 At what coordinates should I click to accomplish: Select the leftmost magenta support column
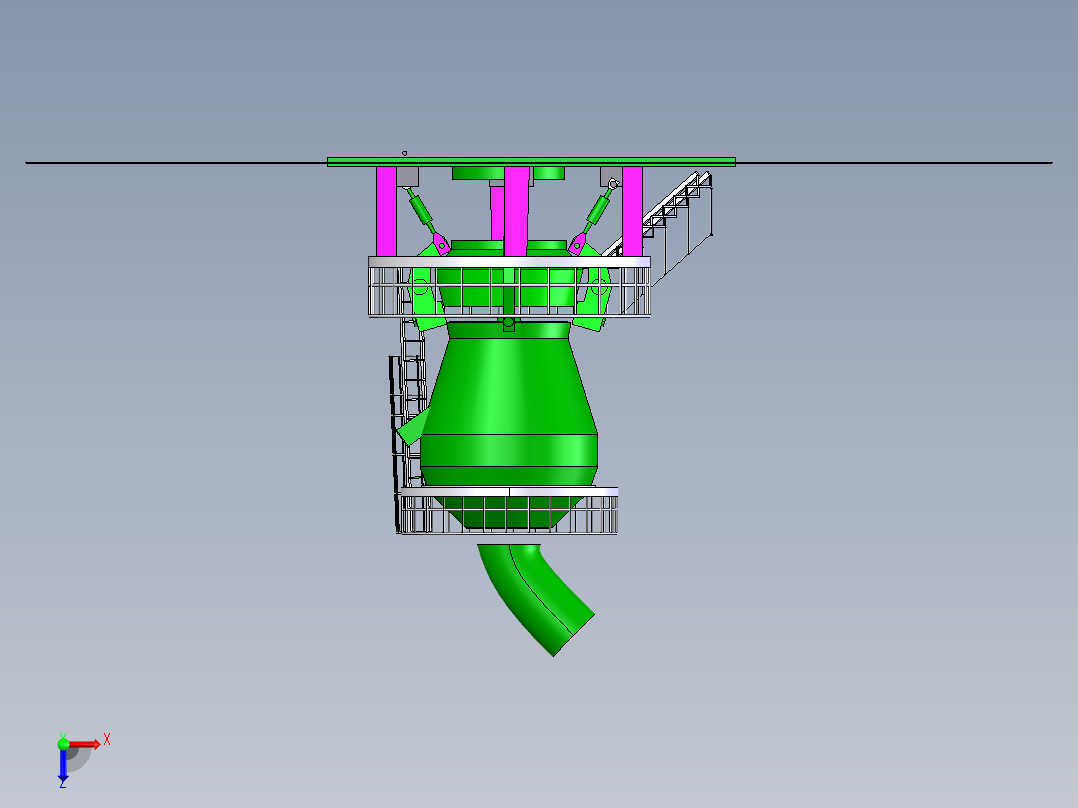pos(386,211)
